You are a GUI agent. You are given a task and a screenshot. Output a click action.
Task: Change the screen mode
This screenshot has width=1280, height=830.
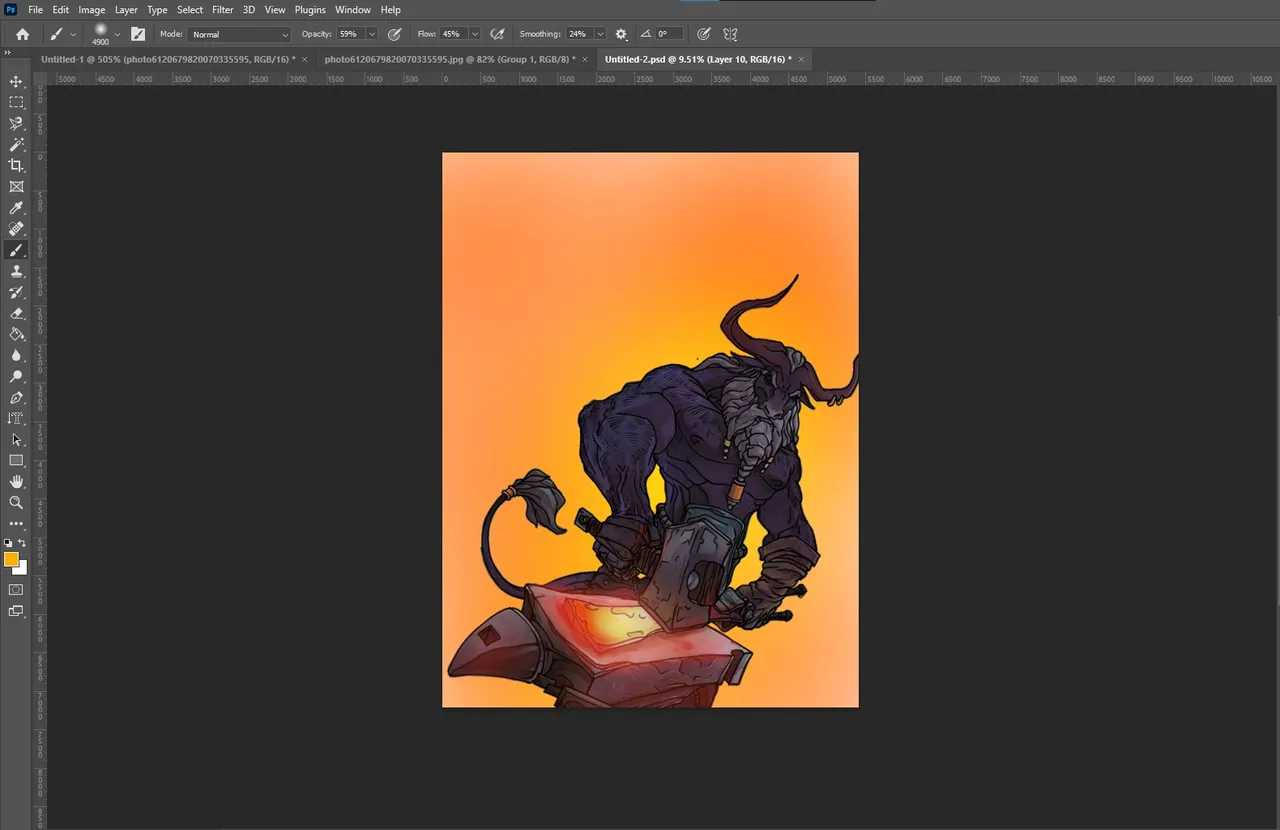[x=16, y=611]
